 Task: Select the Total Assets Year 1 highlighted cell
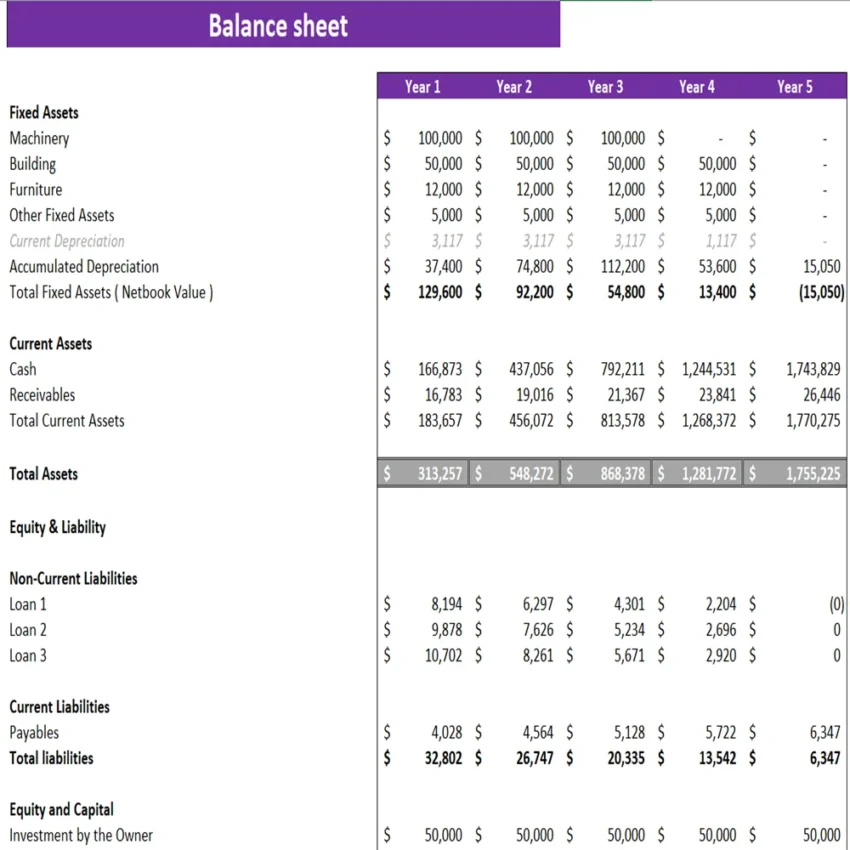425,473
